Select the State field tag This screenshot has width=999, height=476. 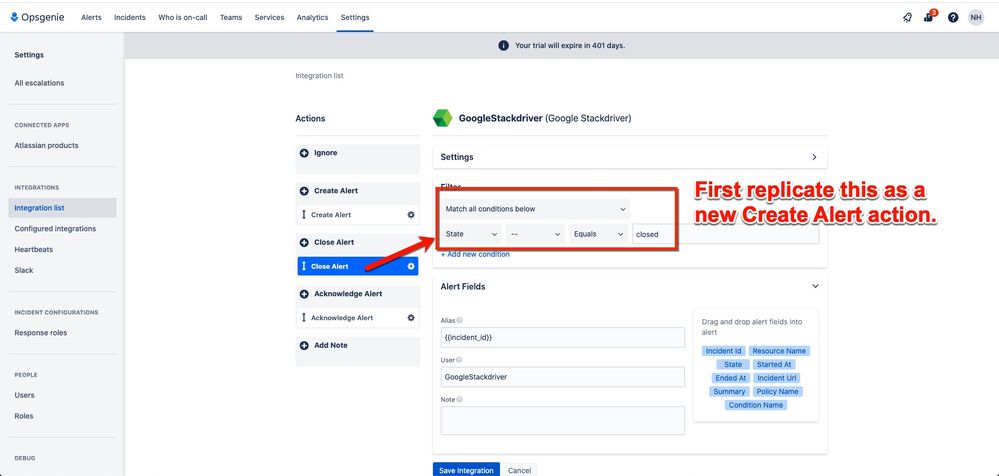click(733, 364)
